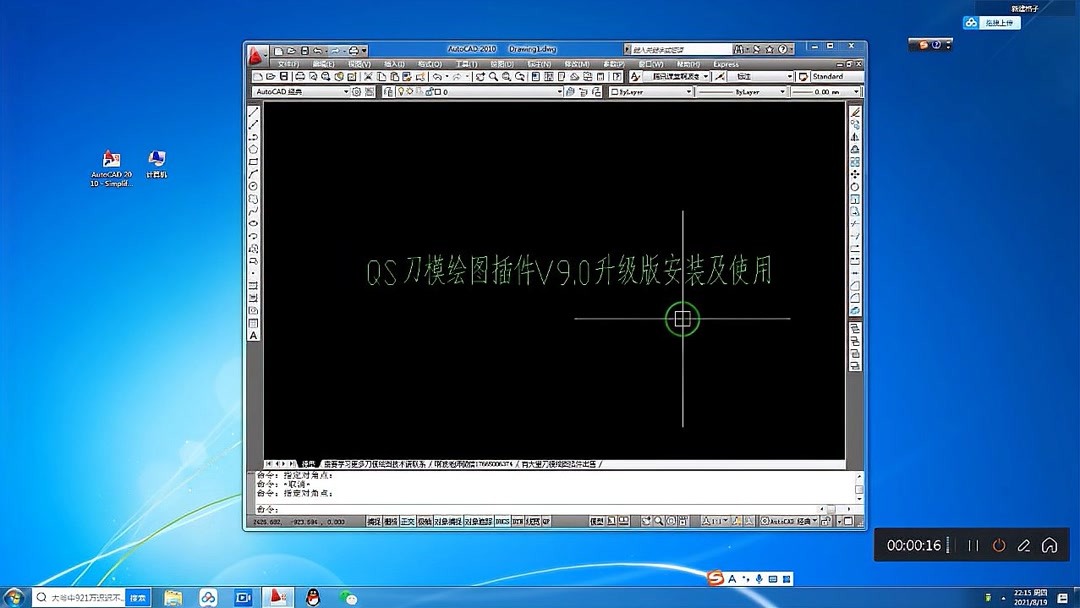This screenshot has height=608, width=1080.
Task: Open the AutoCAD 经典 workspace dropdown
Action: click(347, 91)
